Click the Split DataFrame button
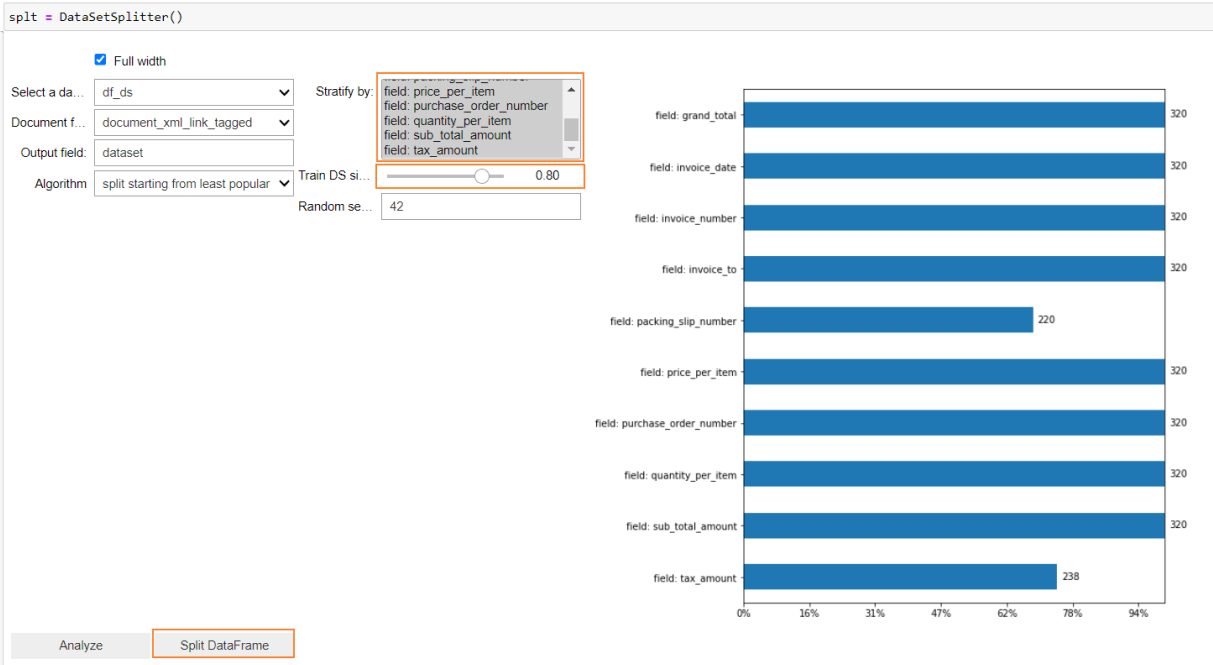Screen dimensions: 1213x665 tap(224, 645)
